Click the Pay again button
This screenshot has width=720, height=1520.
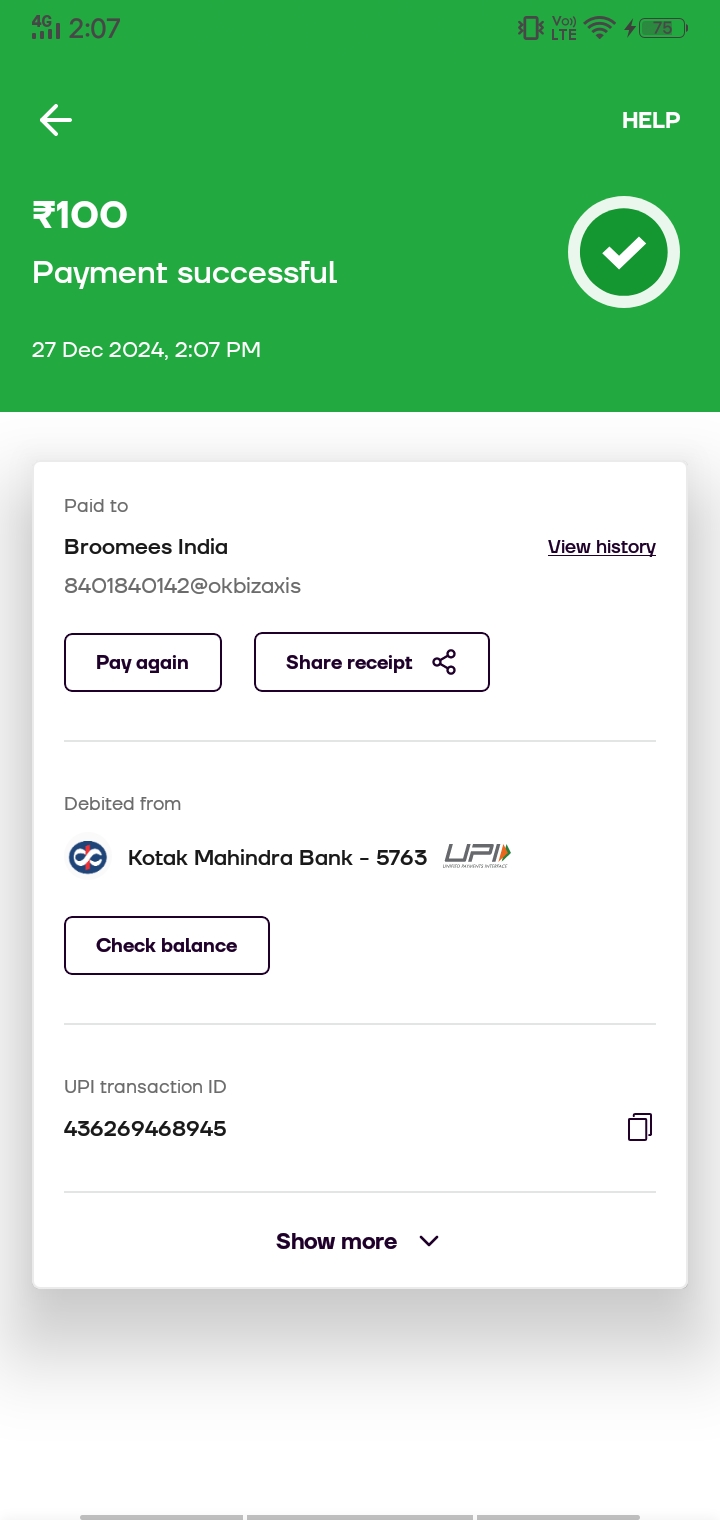(x=143, y=662)
